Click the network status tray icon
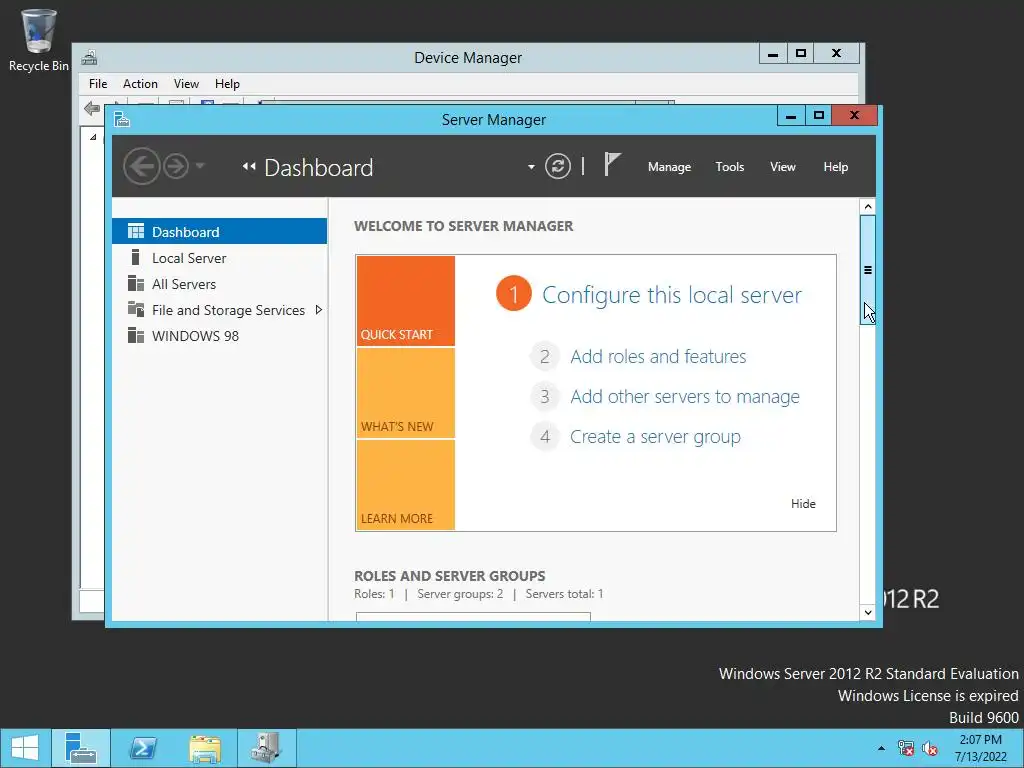 tap(905, 748)
